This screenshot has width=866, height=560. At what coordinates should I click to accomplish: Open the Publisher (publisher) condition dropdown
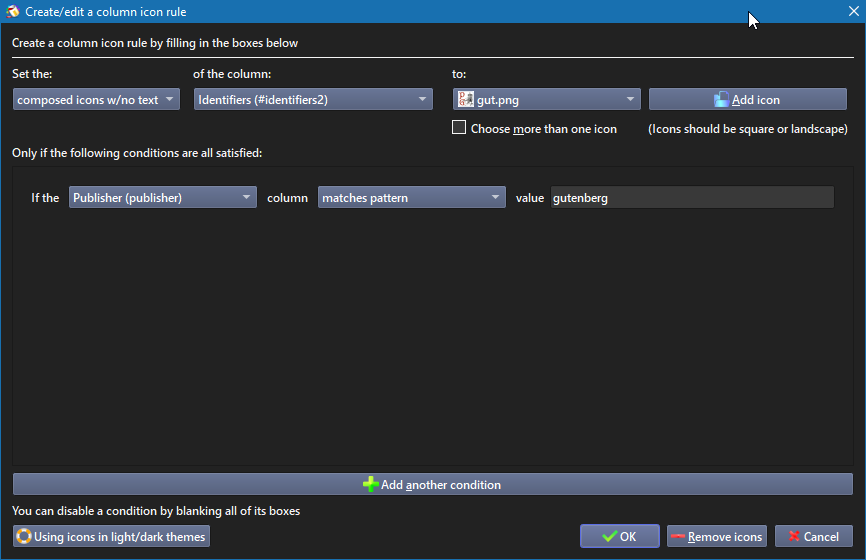[163, 197]
